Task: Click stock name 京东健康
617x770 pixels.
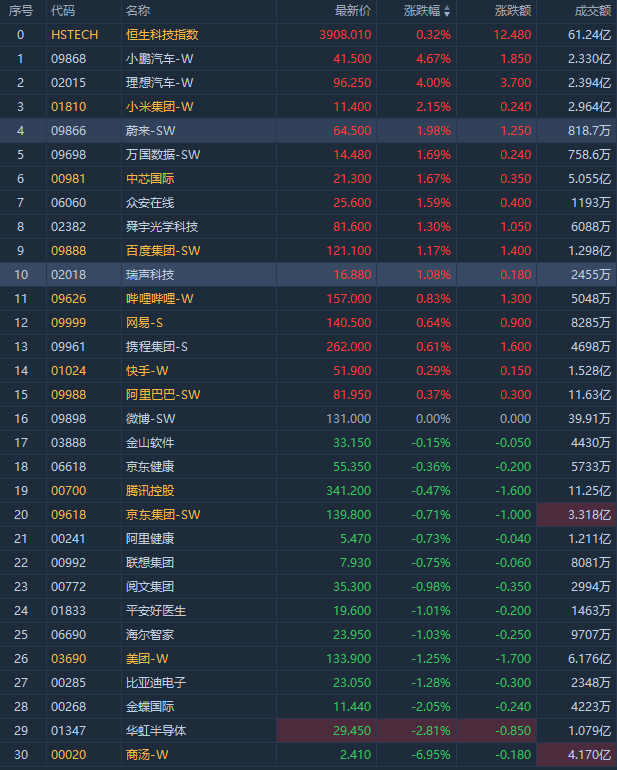Action: point(150,467)
